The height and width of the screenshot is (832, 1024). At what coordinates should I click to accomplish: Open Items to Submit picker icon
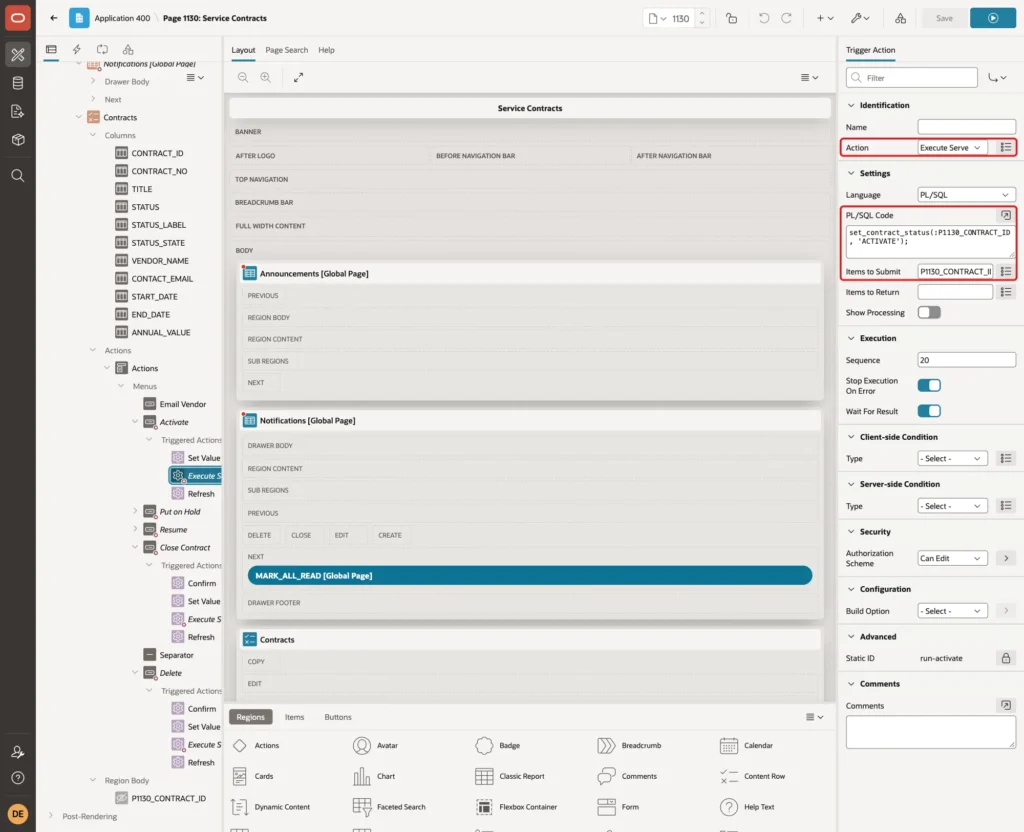coord(1006,271)
